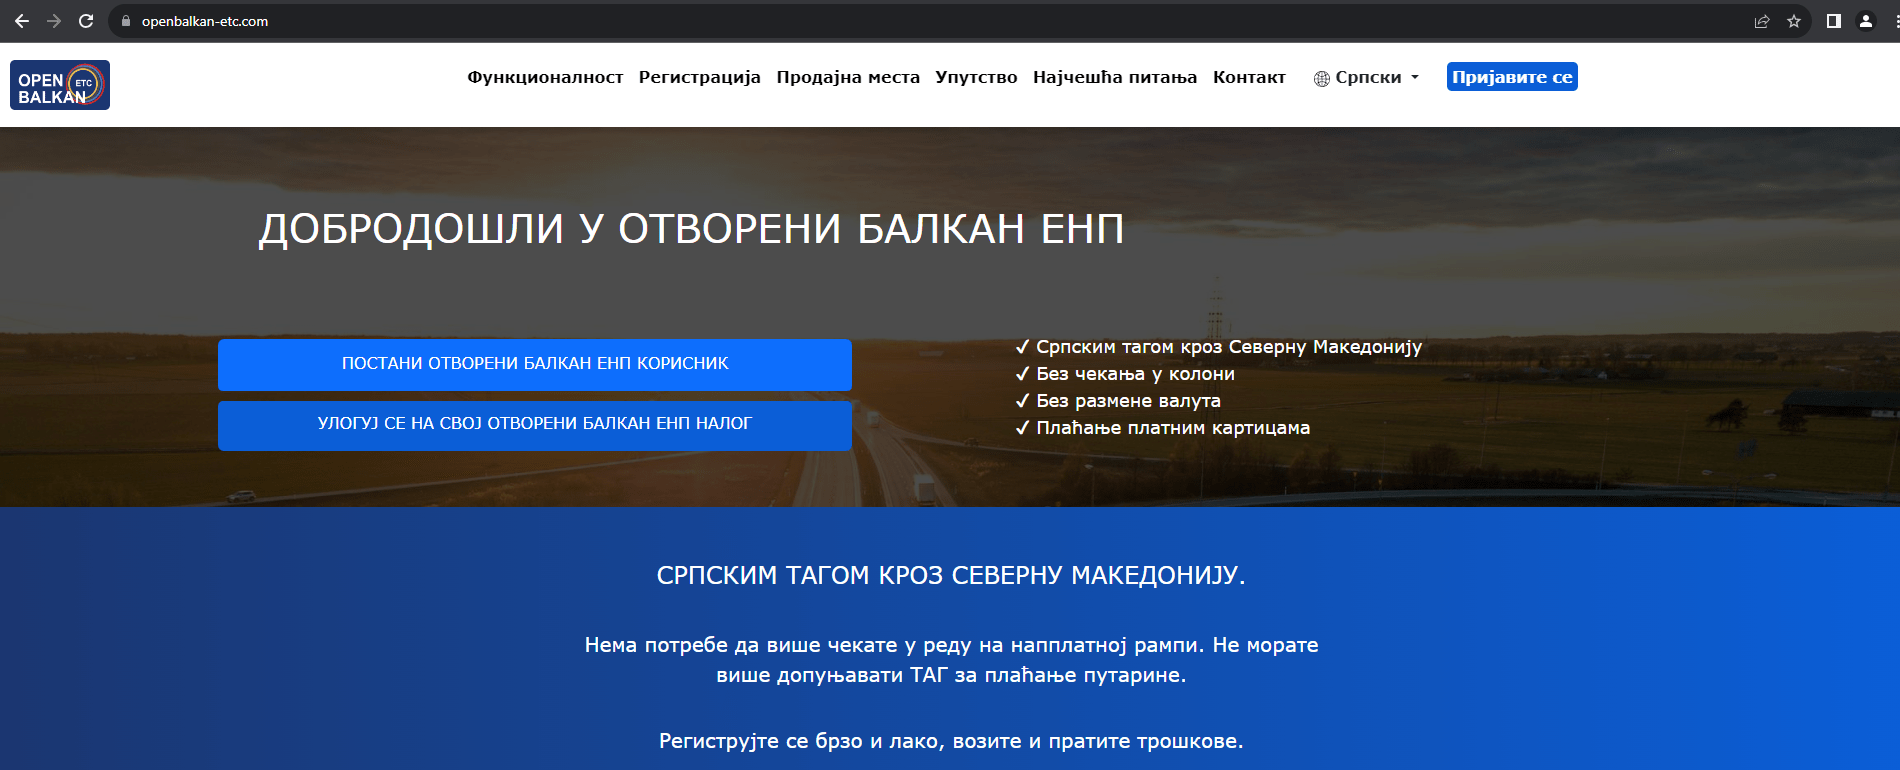Open the Контакт navigation link

click(1249, 77)
